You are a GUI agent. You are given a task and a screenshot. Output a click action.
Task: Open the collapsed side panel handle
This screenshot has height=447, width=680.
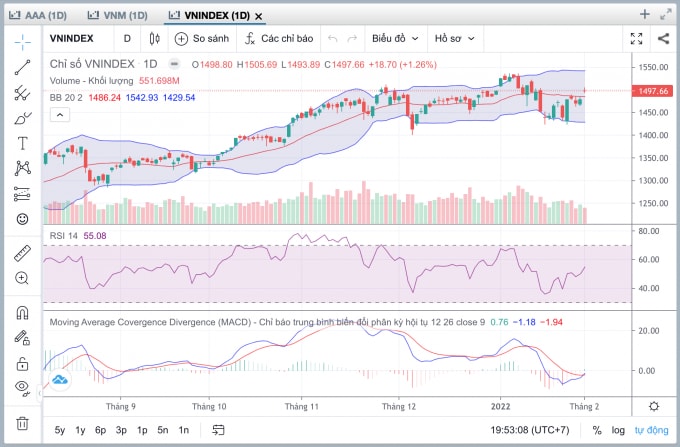[x=40, y=393]
